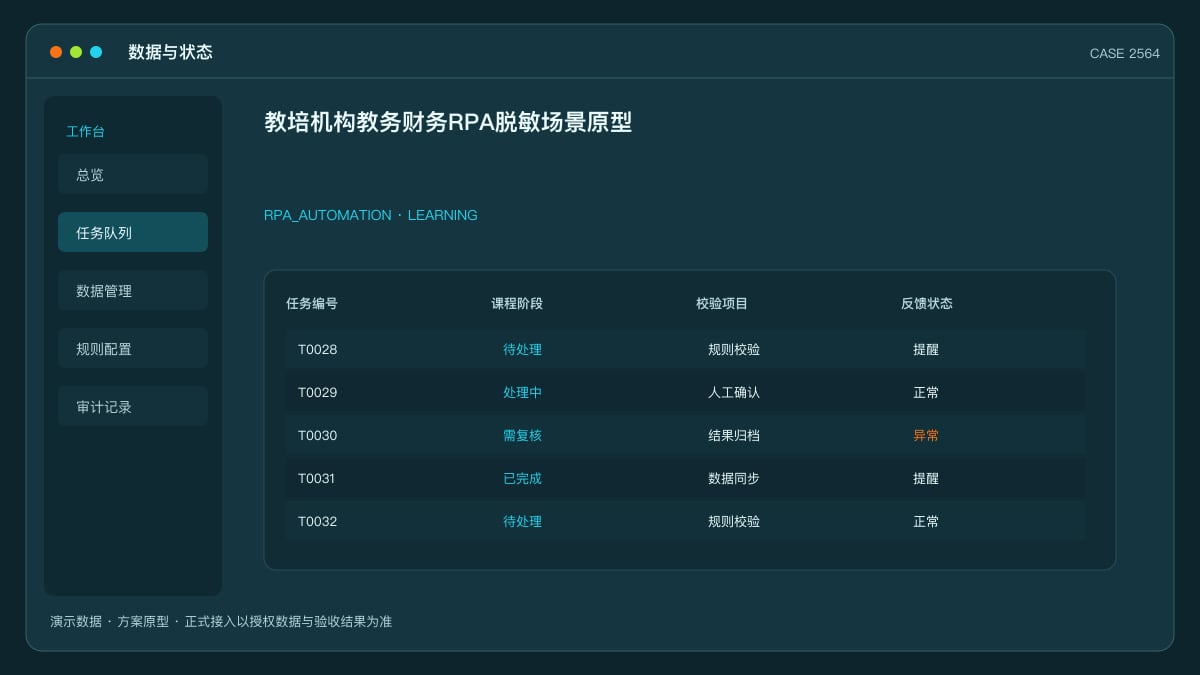Click 需复核 stage in row T0030
Viewport: 1200px width, 675px height.
tap(523, 435)
